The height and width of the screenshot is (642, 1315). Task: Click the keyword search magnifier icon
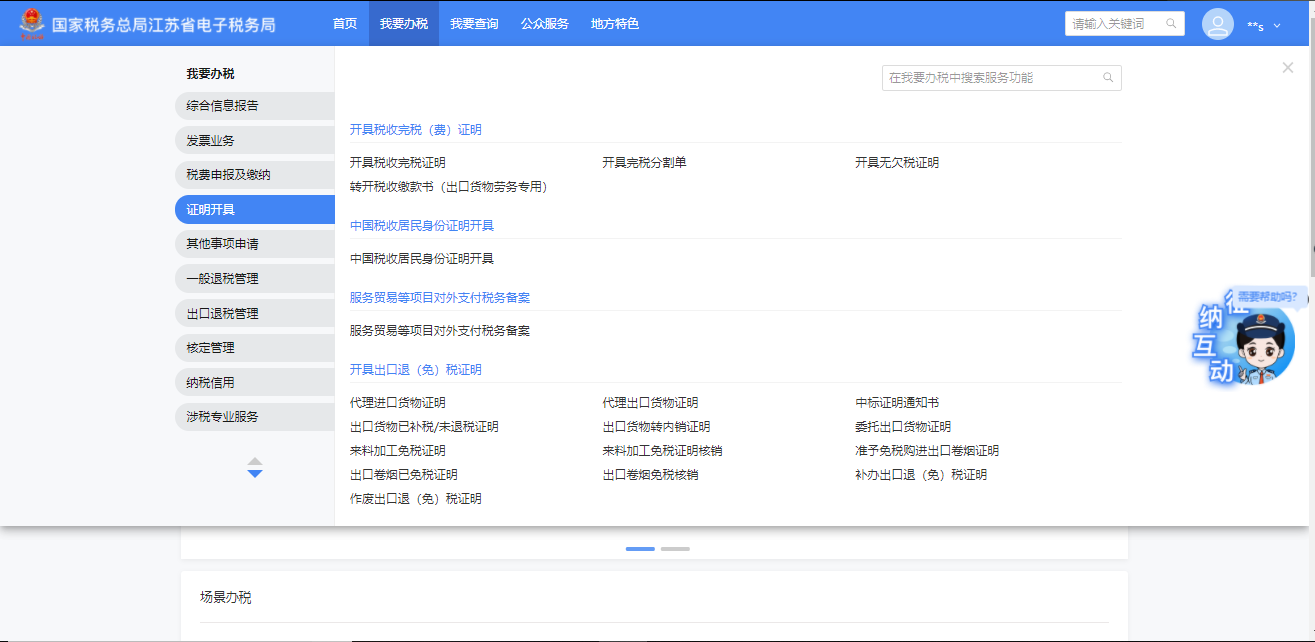pyautogui.click(x=1171, y=24)
